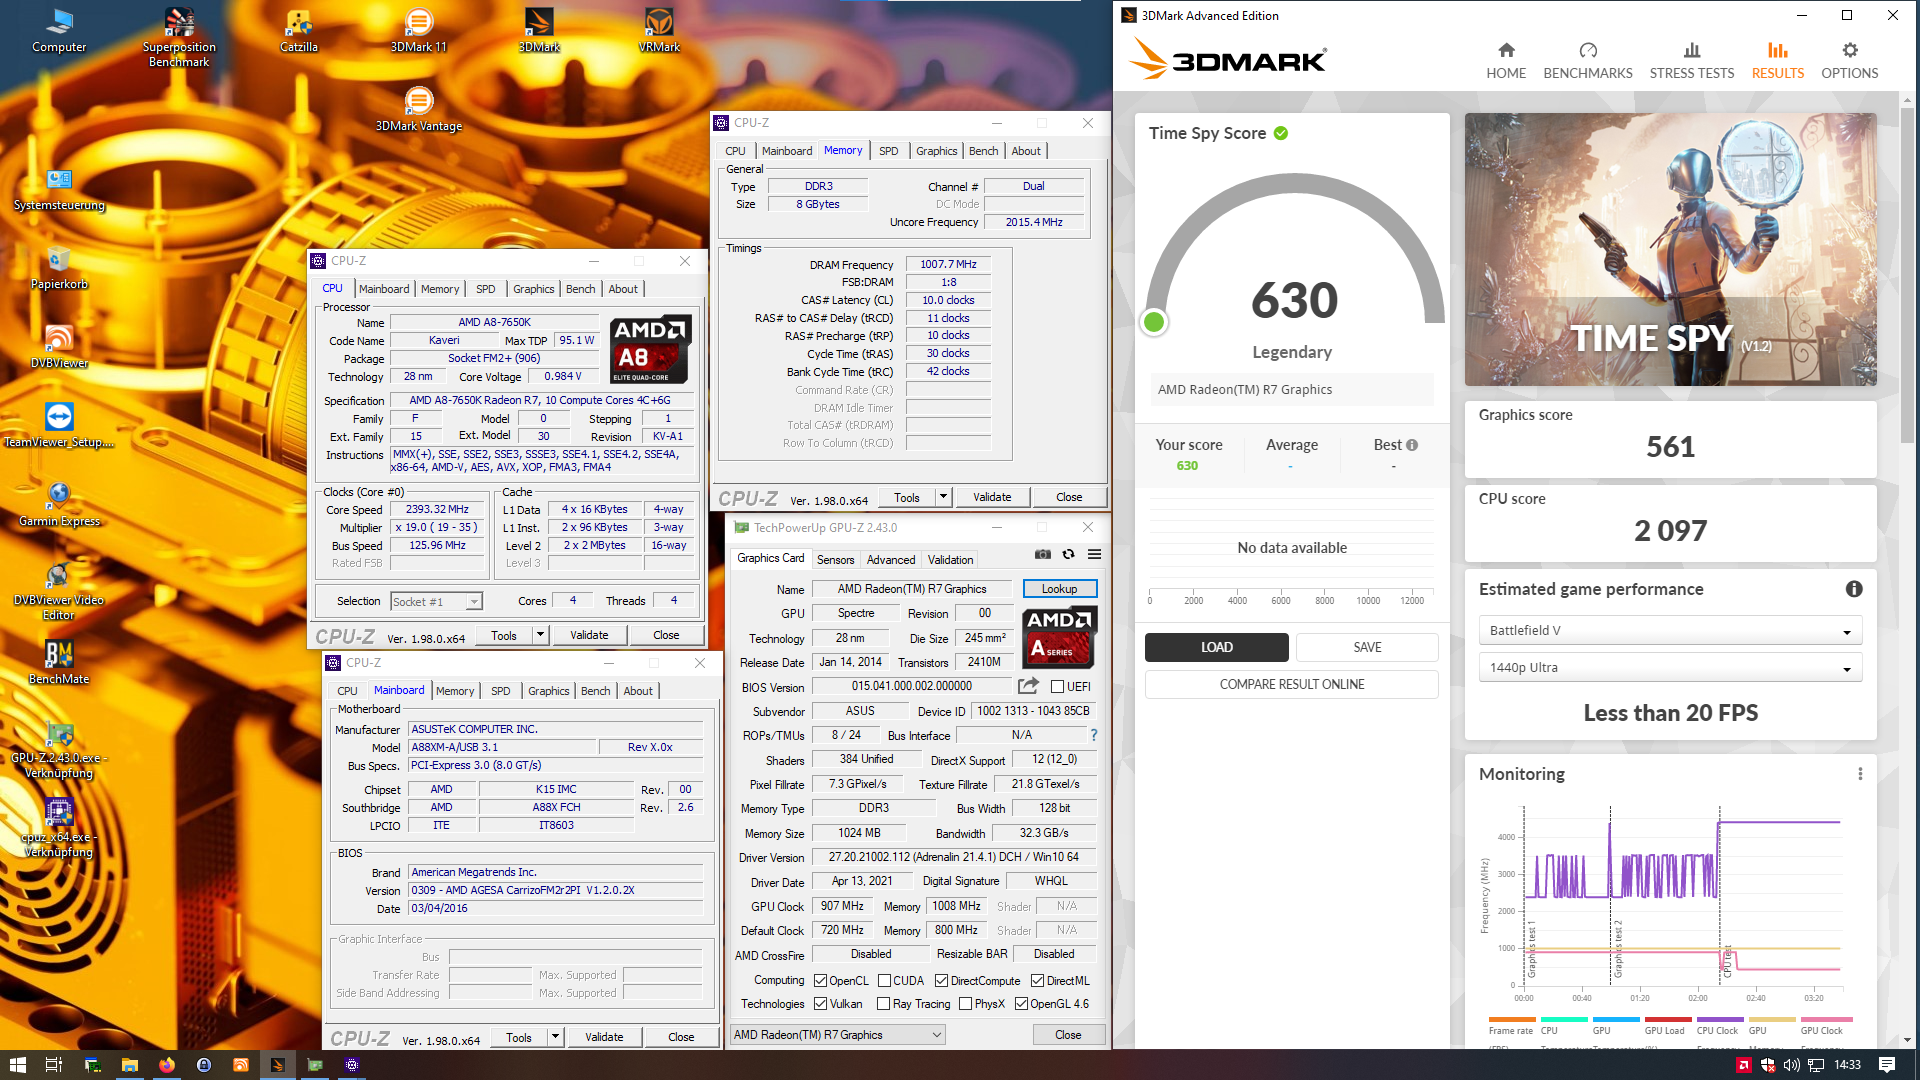Viewport: 1920px width, 1080px height.
Task: Click the volume speaker tray icon
Action: [x=1791, y=1065]
